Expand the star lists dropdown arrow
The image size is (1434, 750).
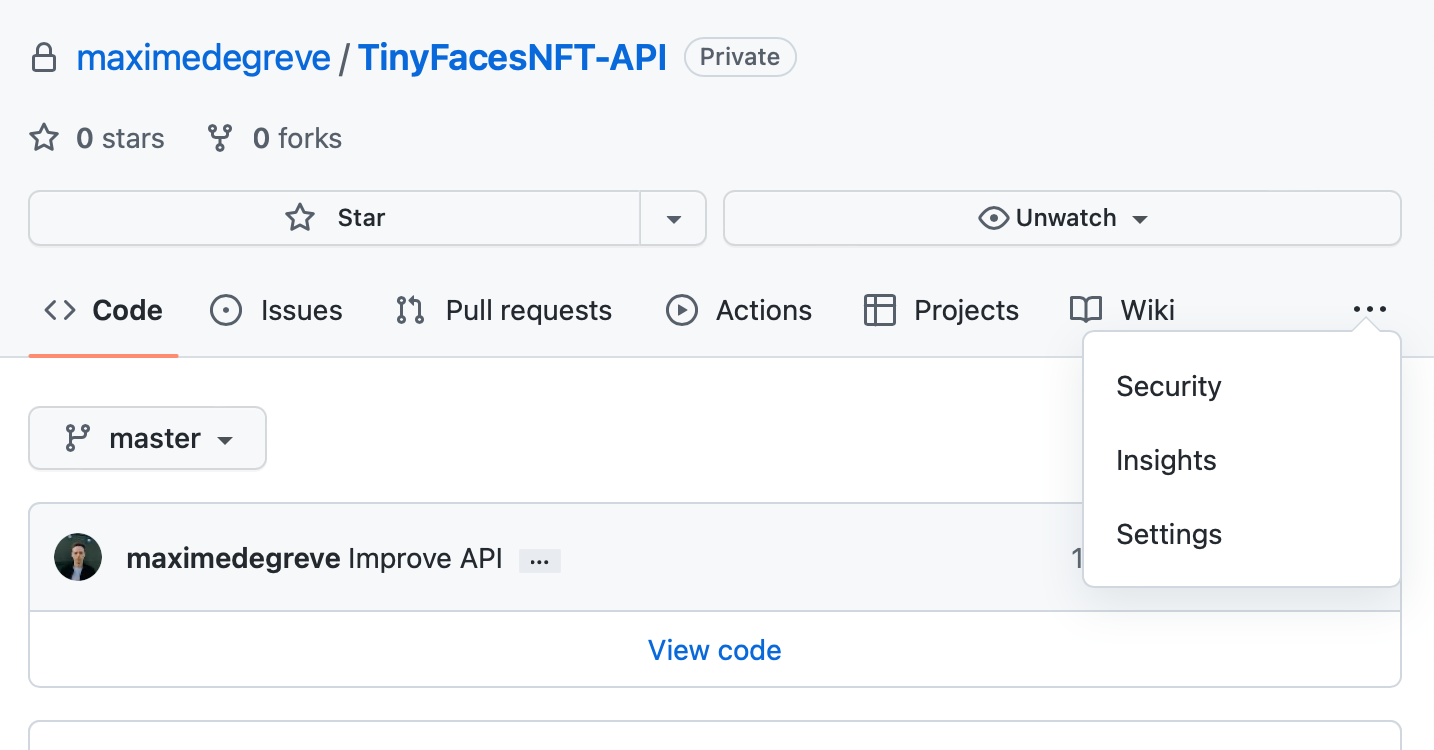click(x=673, y=218)
